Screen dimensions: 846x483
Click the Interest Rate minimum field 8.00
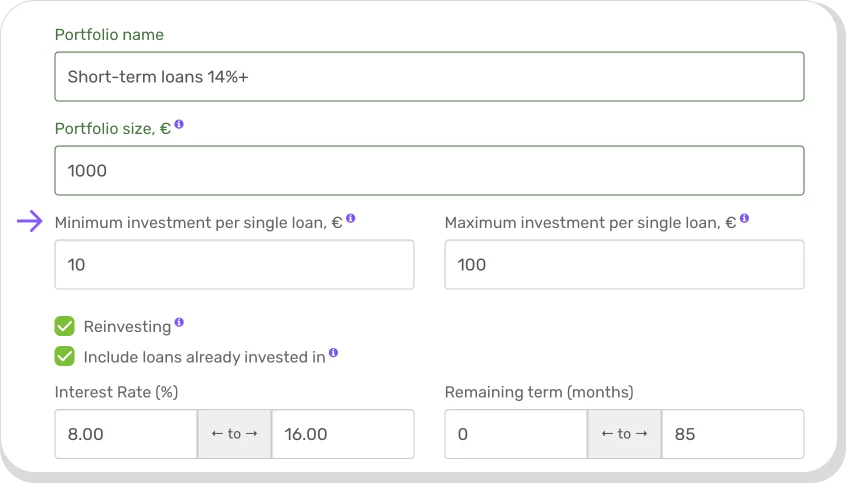(126, 434)
